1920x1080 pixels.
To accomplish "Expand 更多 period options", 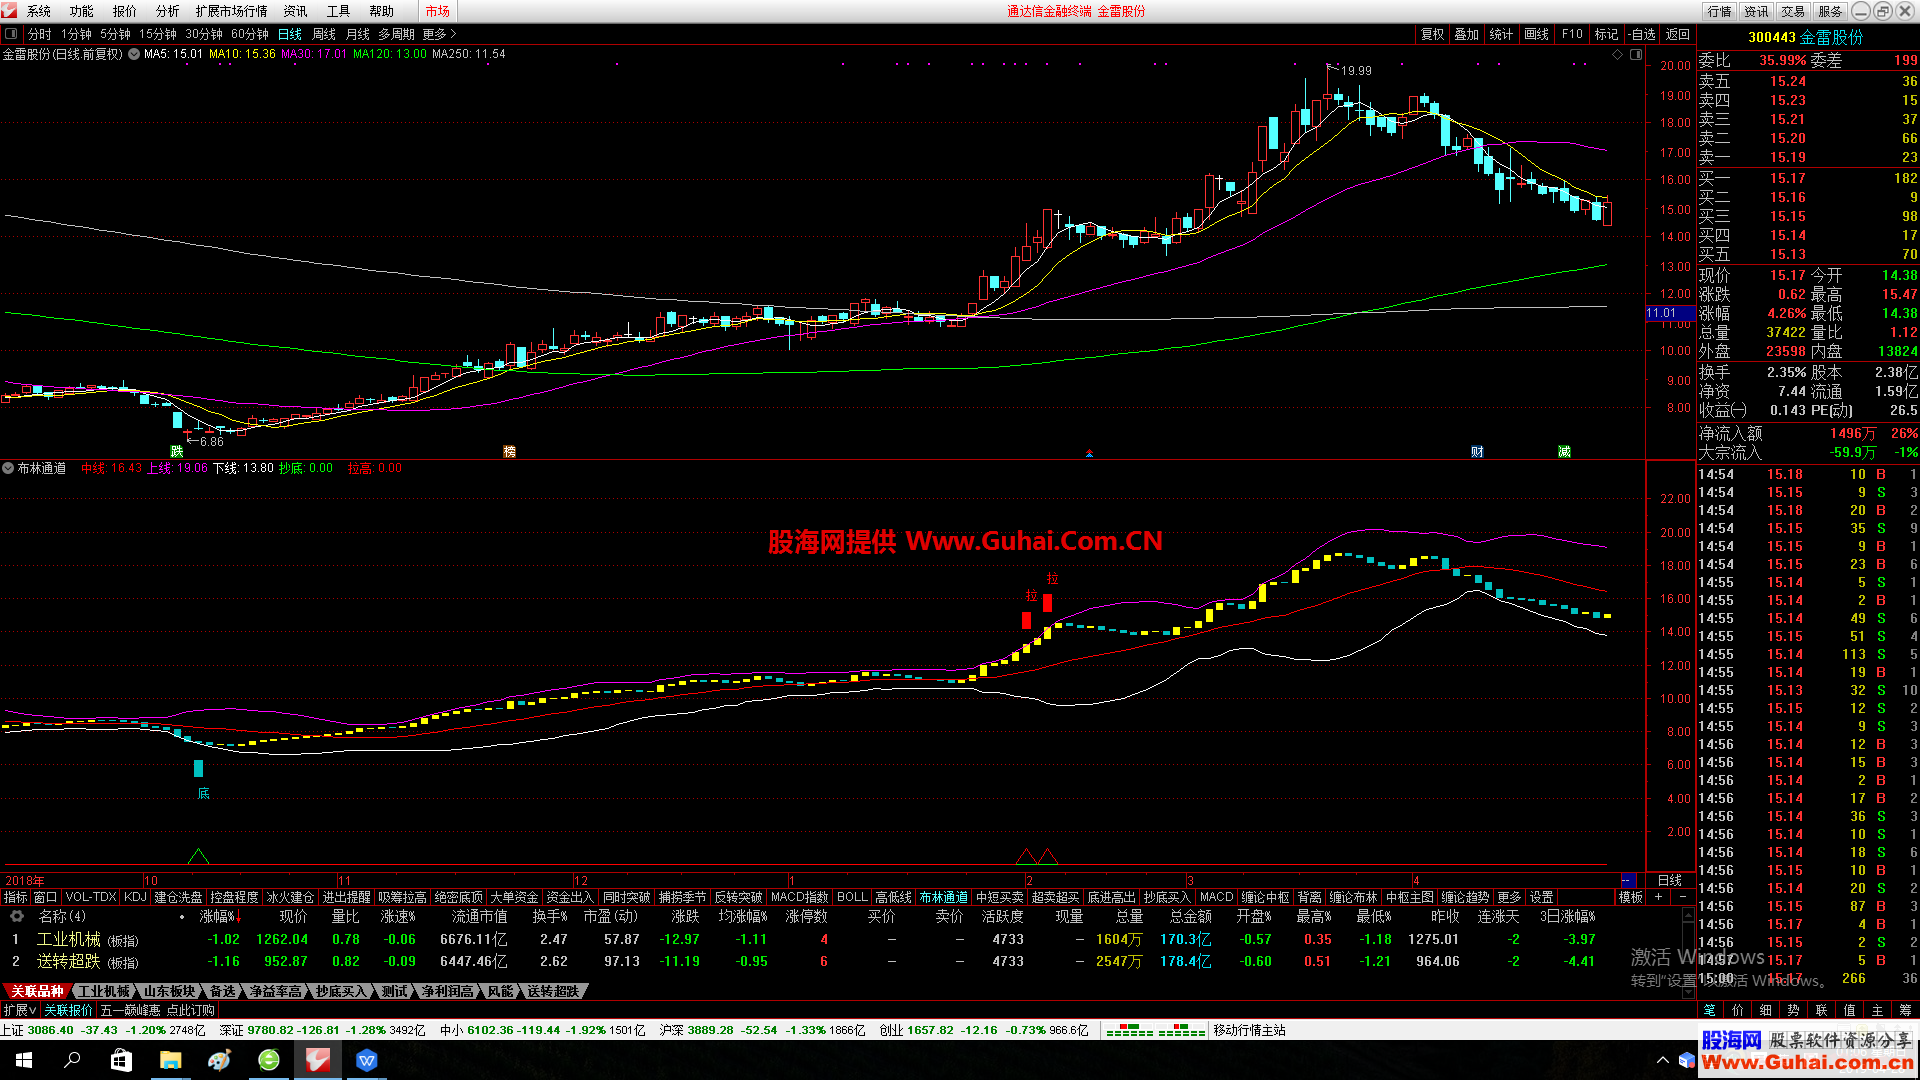I will click(439, 34).
